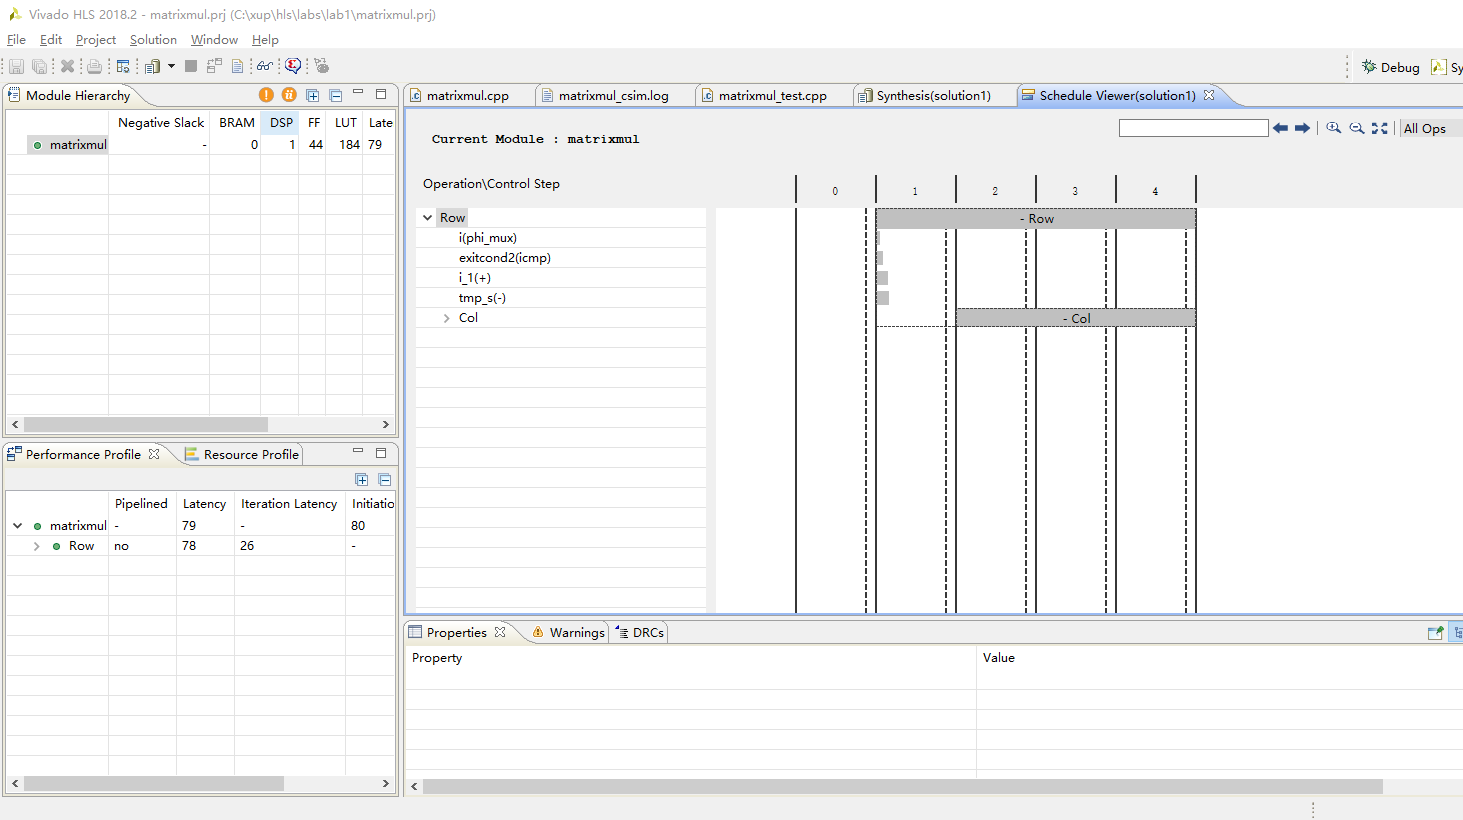This screenshot has height=820, width=1463.
Task: Collapse matrixmul in Performance Profile
Action: [x=17, y=525]
